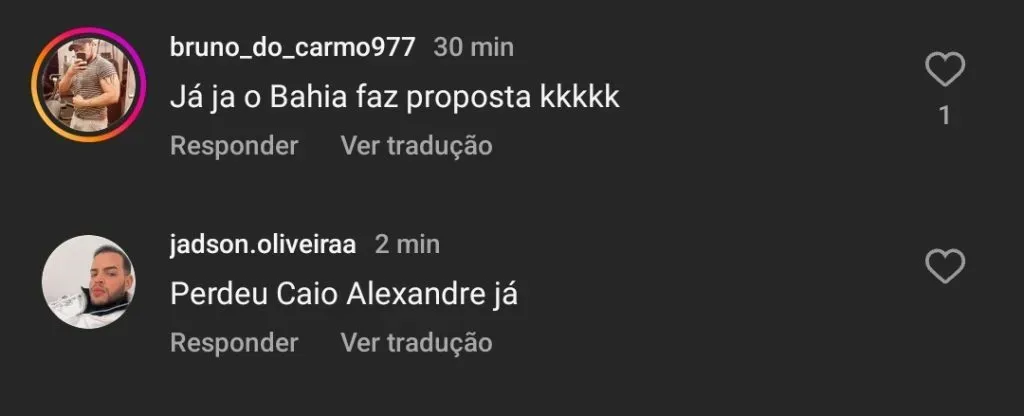Open bruno_do_carmo977's story from the ringed avatar

[88, 85]
